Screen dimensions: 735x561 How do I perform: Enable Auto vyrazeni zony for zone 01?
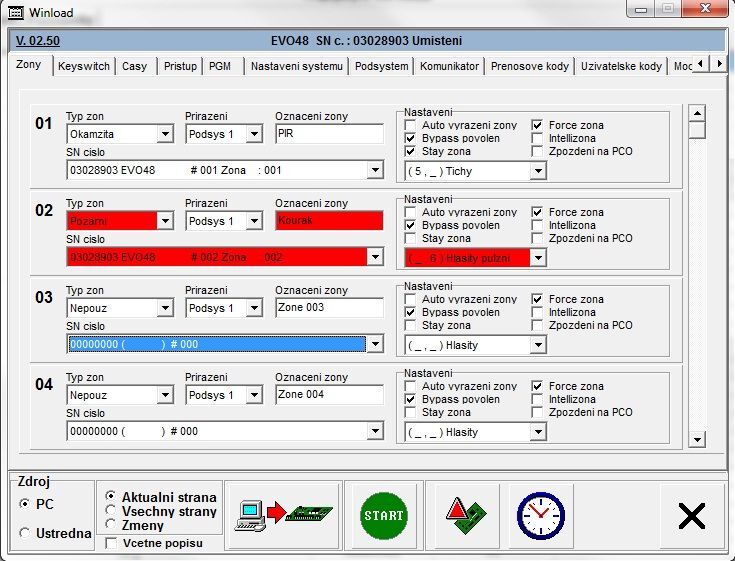click(x=410, y=126)
